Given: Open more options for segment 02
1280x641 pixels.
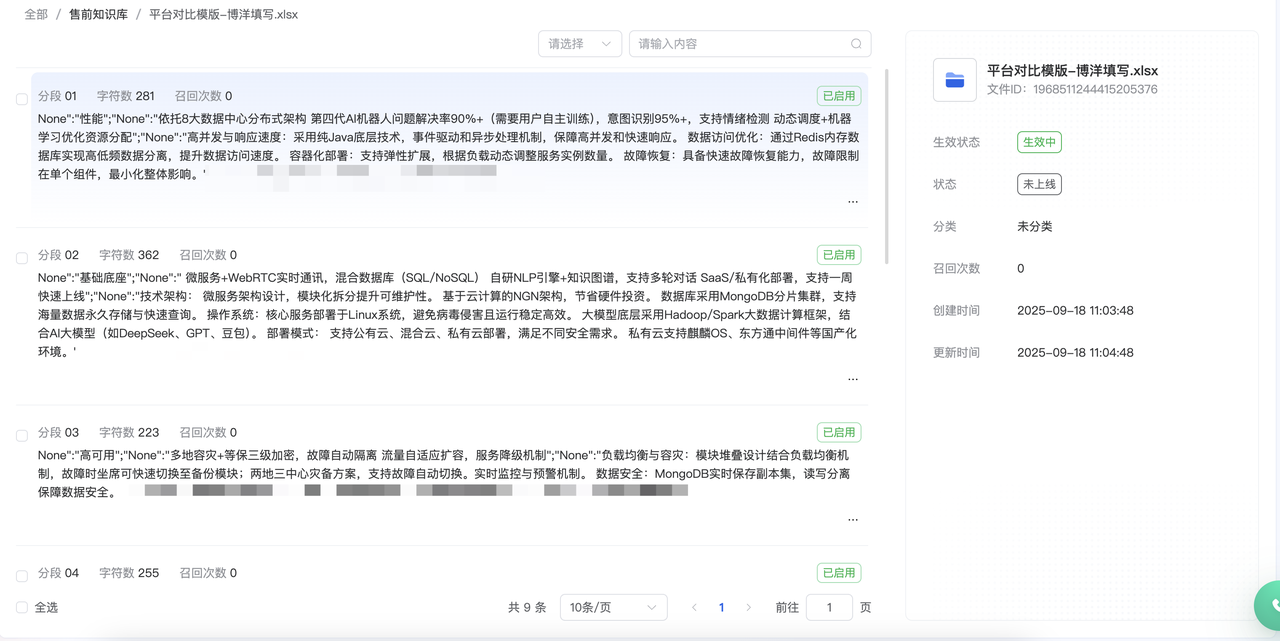Looking at the screenshot, I should pos(852,379).
